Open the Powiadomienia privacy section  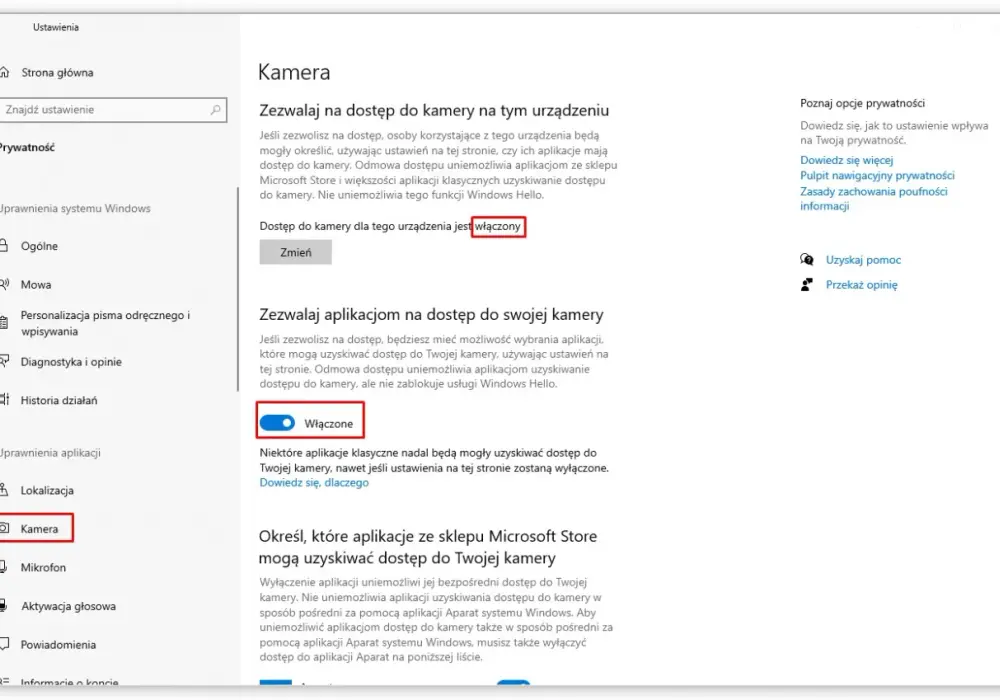58,645
